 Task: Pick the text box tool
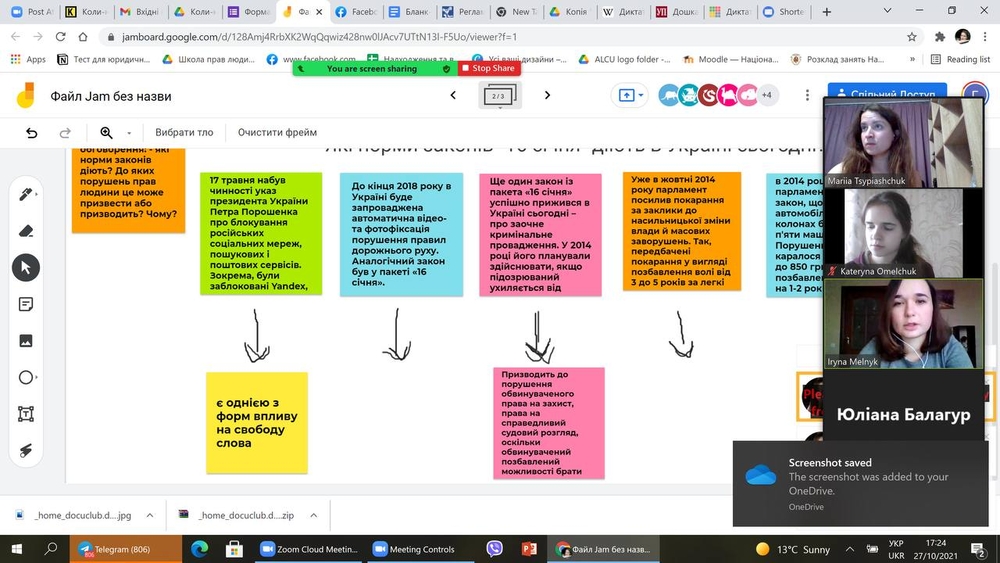(x=27, y=414)
